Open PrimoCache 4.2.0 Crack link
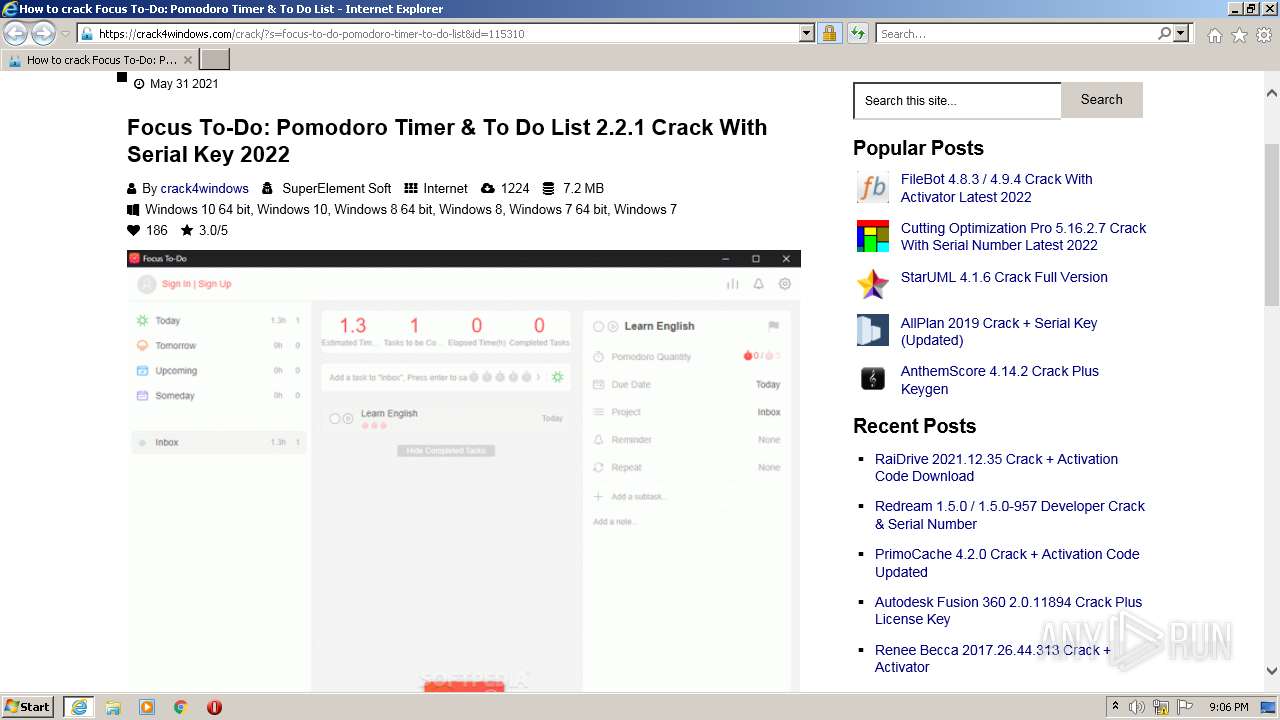The image size is (1280, 720). click(1007, 563)
